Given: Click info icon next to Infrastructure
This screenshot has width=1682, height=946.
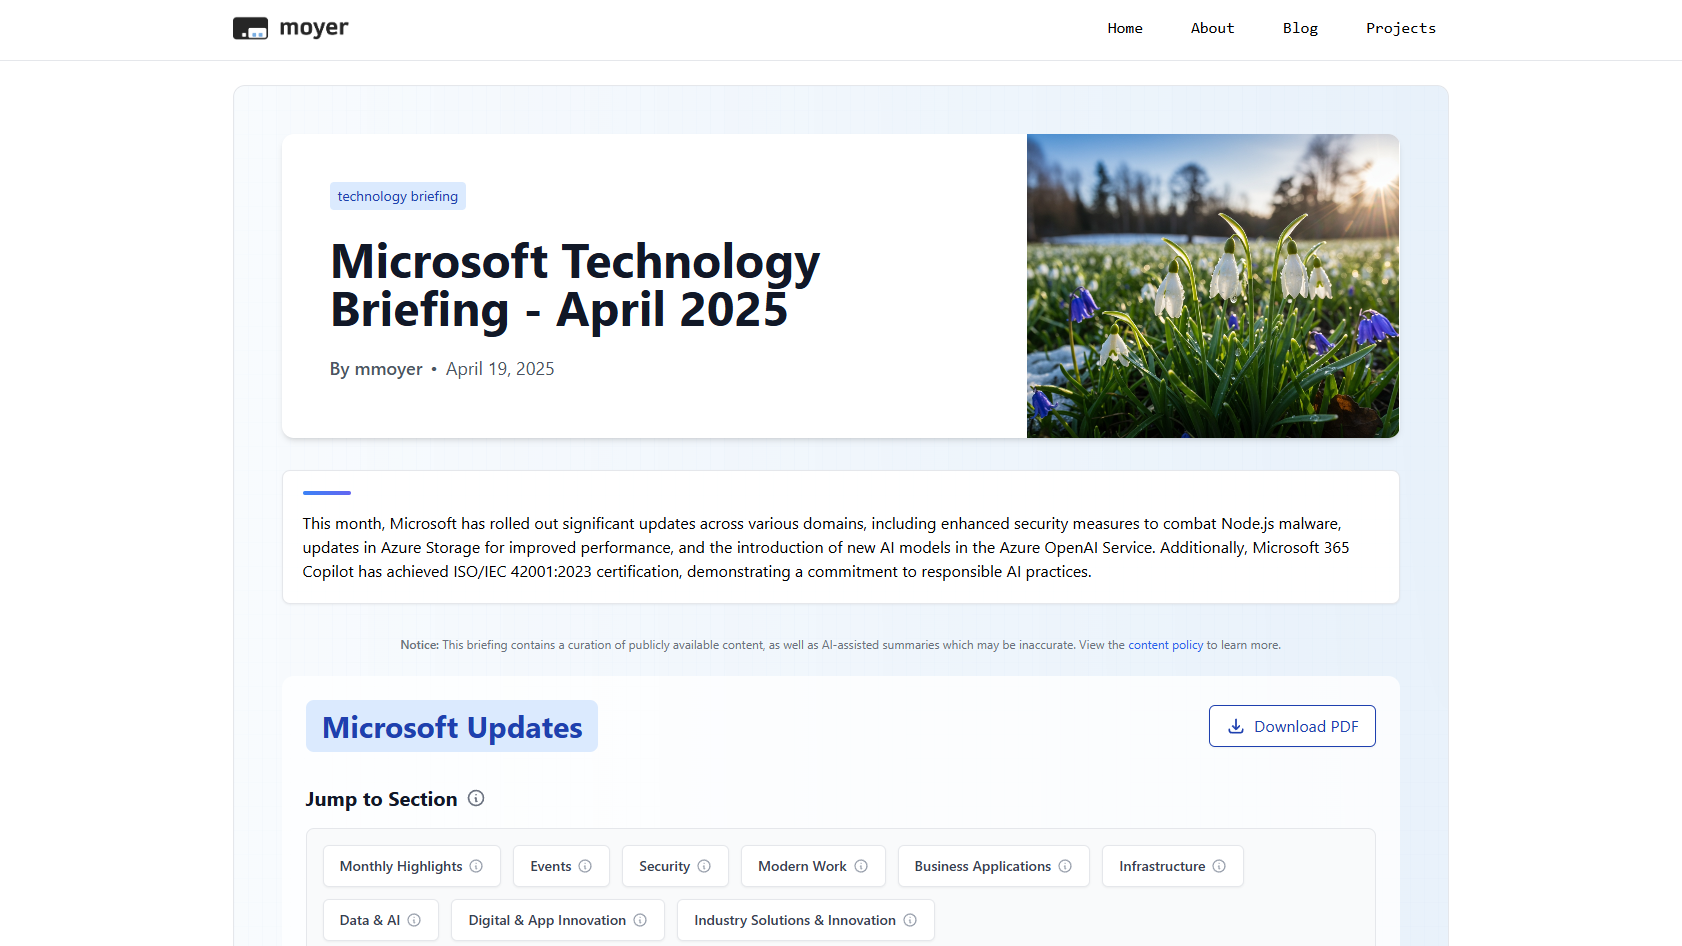Looking at the screenshot, I should (x=1219, y=866).
